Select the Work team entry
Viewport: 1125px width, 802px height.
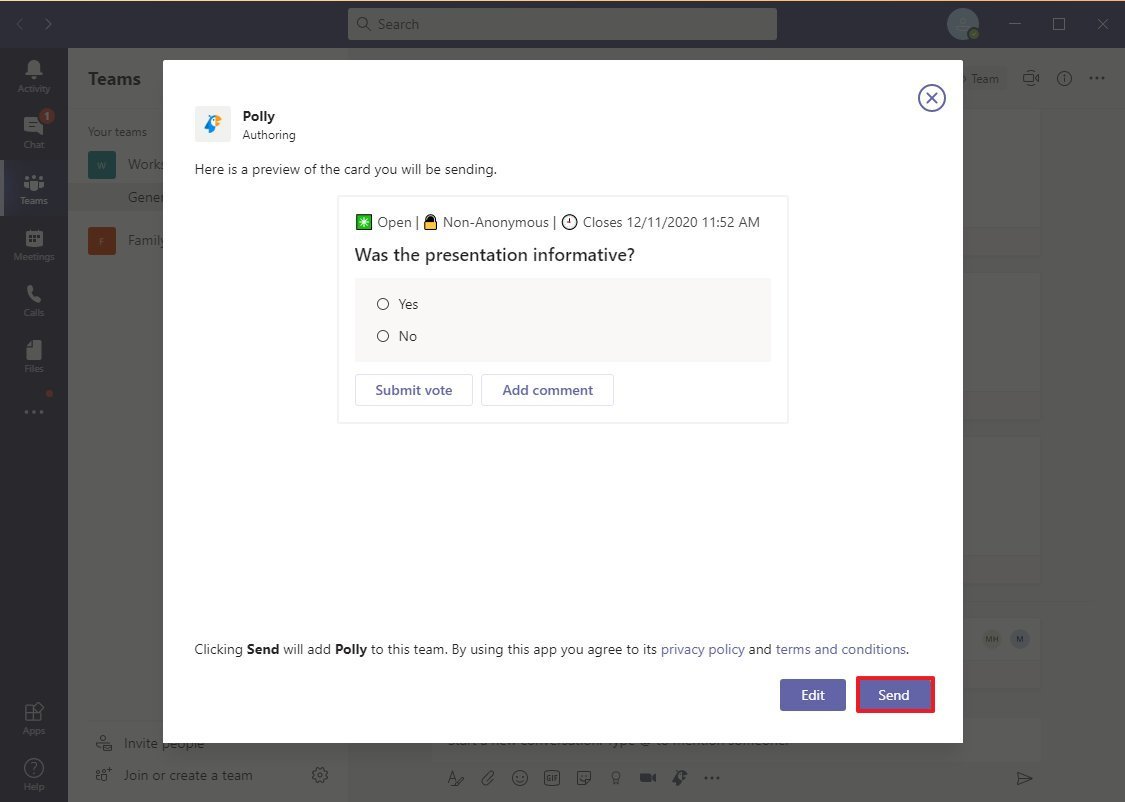tap(126, 164)
